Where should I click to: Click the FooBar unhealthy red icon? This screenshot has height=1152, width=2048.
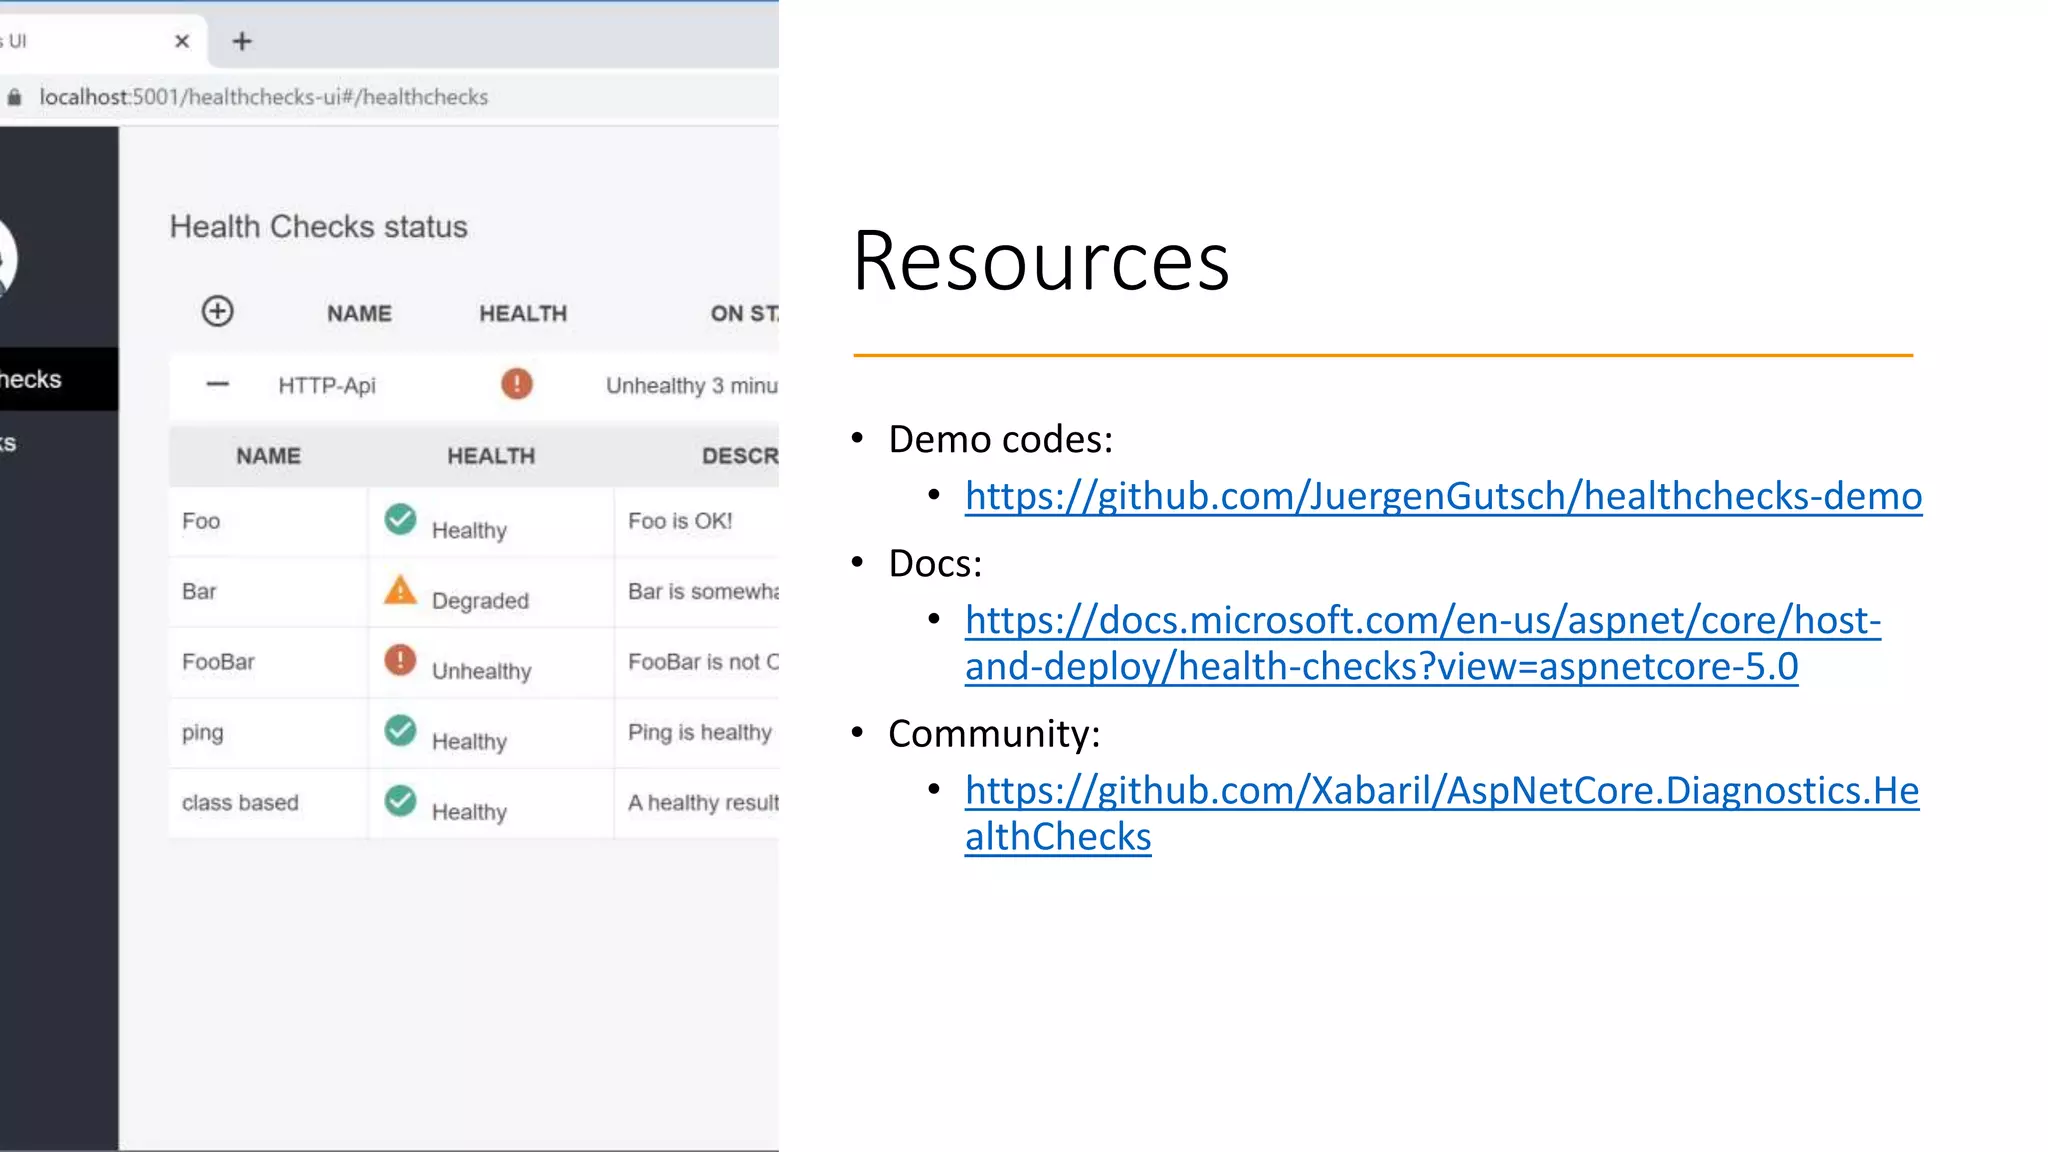pyautogui.click(x=400, y=660)
